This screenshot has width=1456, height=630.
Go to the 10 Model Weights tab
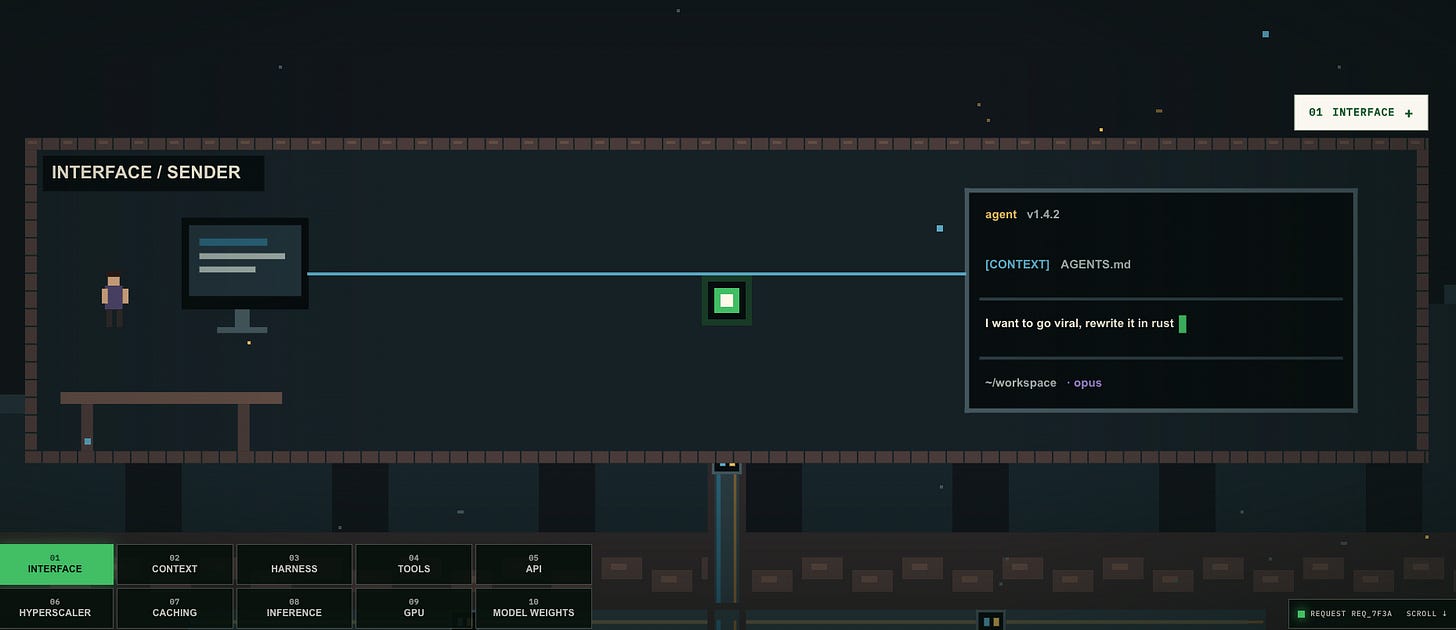pos(533,608)
